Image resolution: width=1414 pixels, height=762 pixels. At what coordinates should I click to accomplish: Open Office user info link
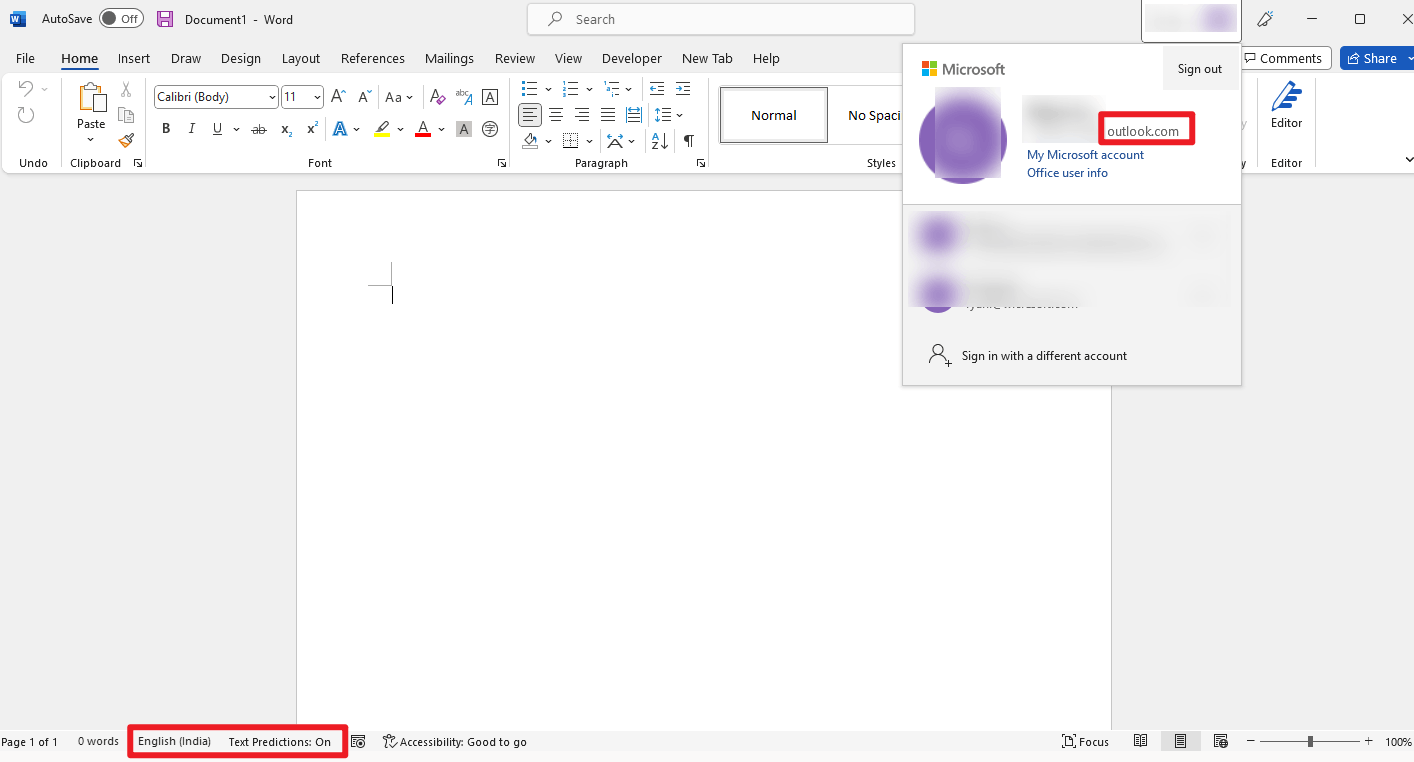pyautogui.click(x=1067, y=173)
